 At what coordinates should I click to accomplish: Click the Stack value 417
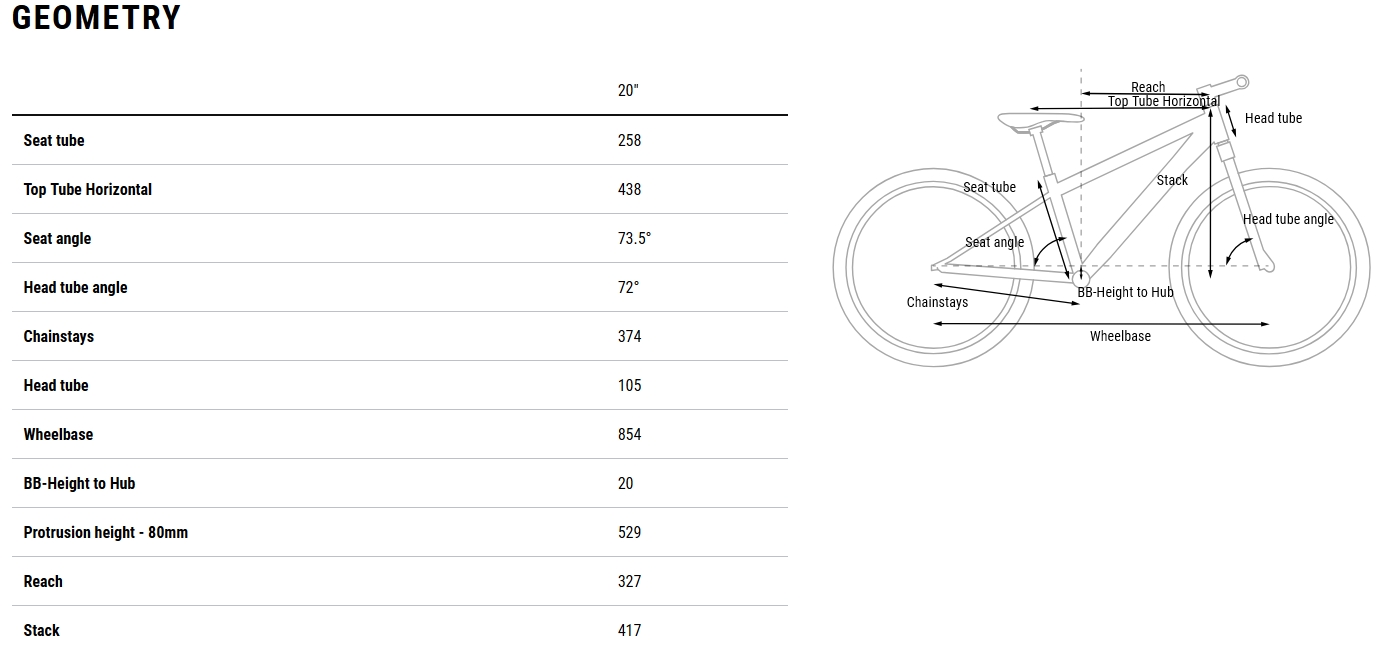pos(629,630)
